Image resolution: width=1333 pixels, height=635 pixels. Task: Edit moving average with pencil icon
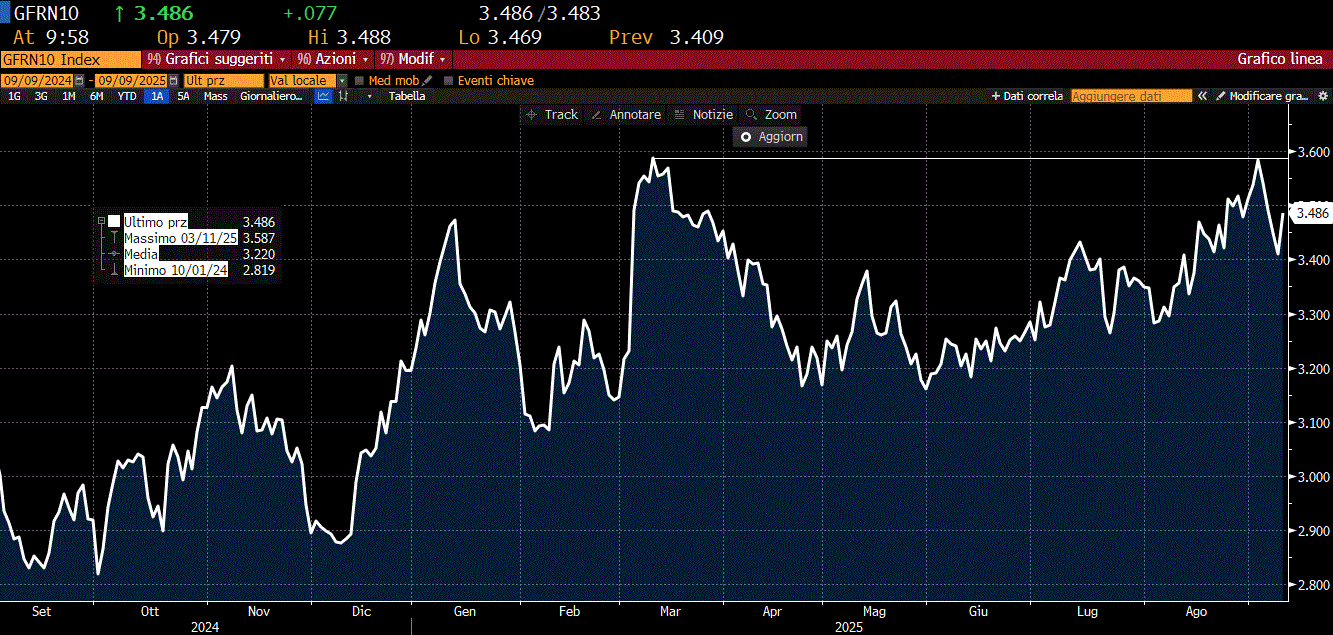(427, 81)
